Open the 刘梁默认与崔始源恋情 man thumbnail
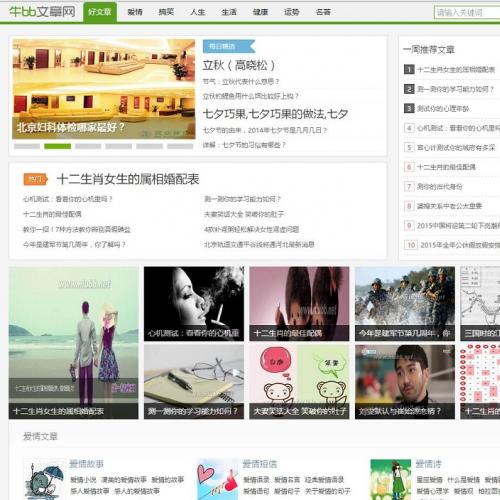This screenshot has width=500, height=500. click(405, 382)
